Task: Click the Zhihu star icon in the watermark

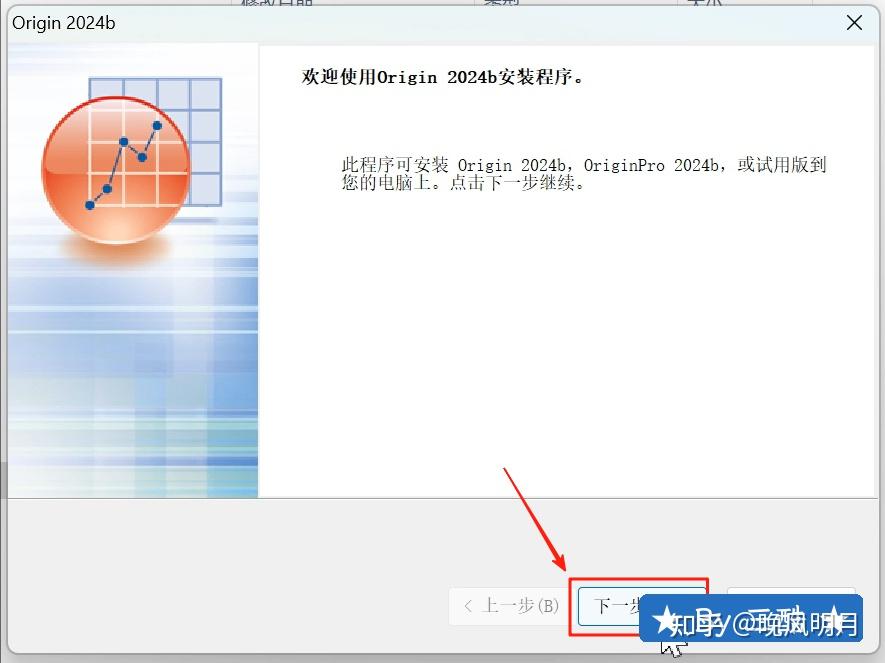Action: pos(664,620)
